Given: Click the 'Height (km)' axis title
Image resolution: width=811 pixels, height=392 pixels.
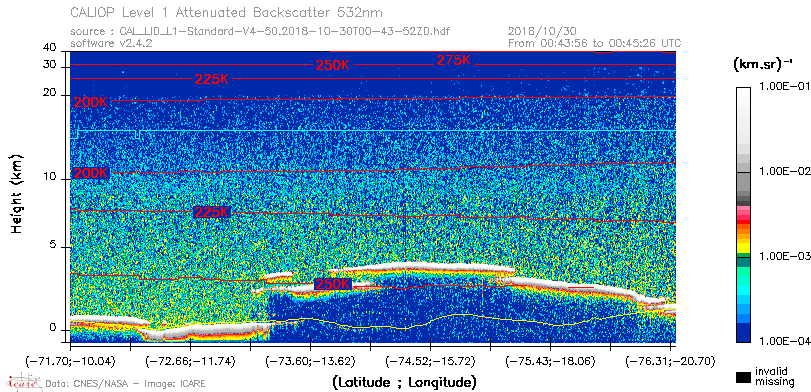Looking at the screenshot, I should coord(17,193).
